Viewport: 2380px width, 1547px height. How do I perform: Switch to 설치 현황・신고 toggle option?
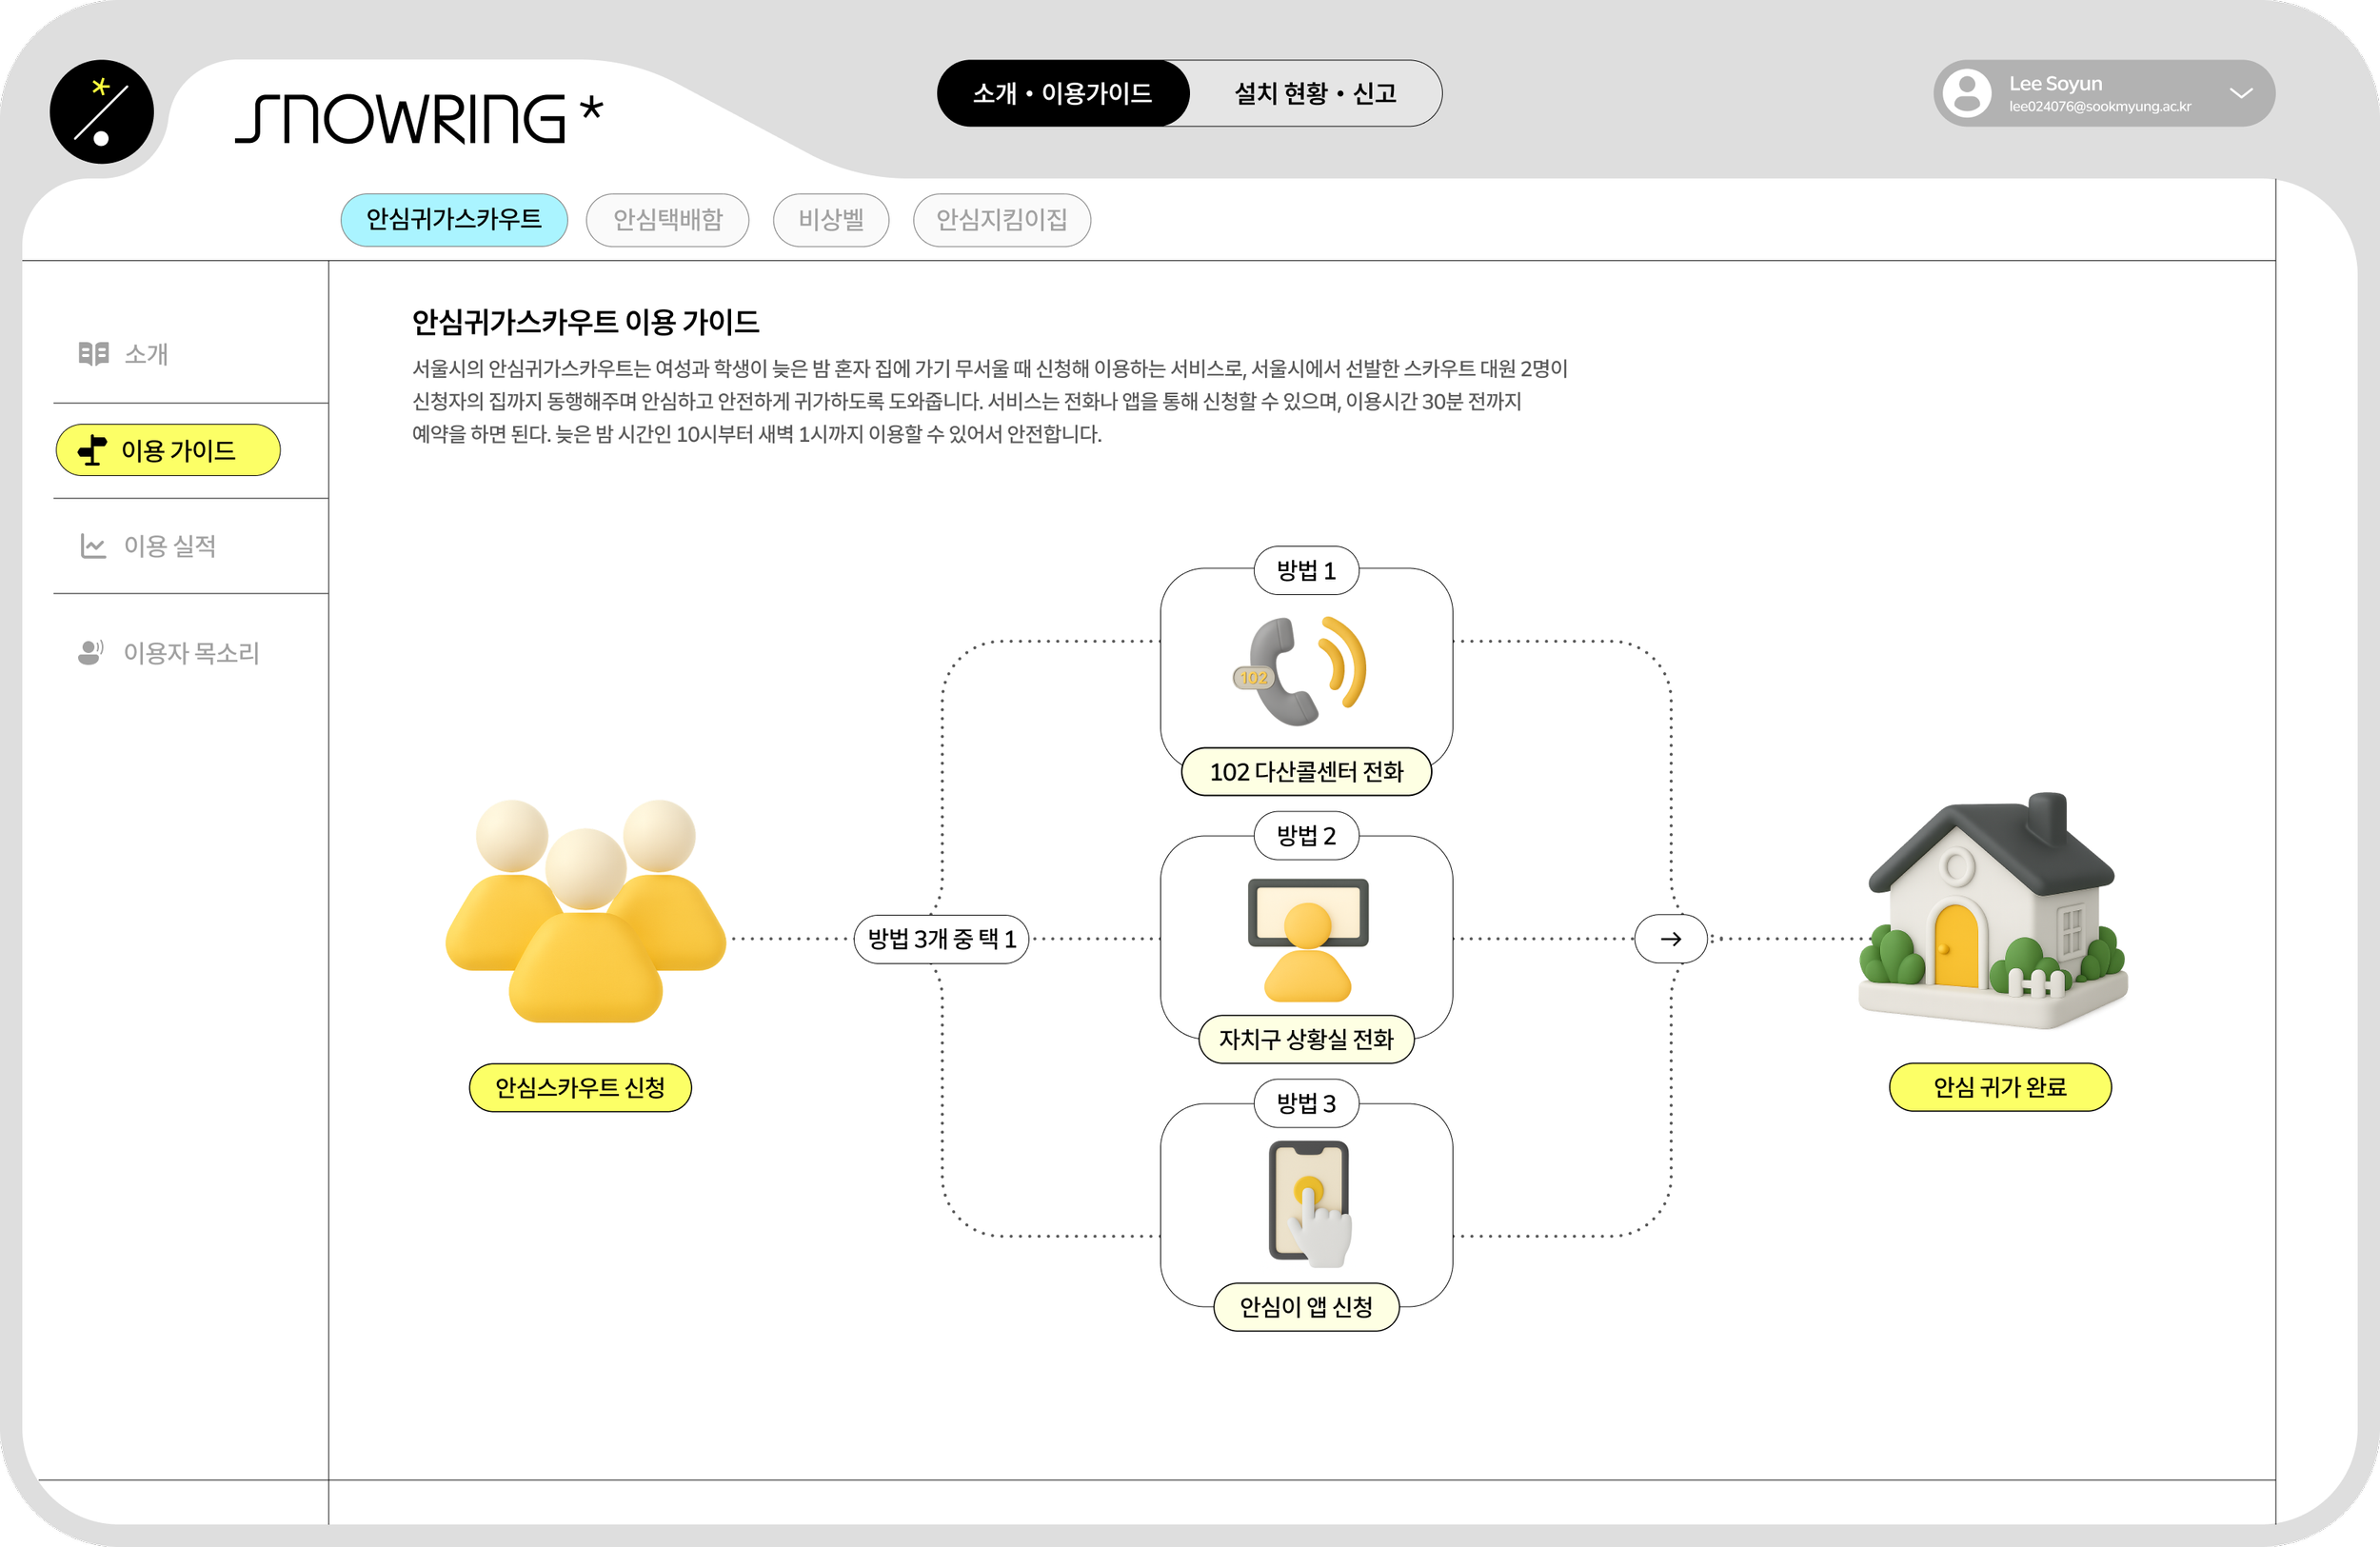[1314, 93]
